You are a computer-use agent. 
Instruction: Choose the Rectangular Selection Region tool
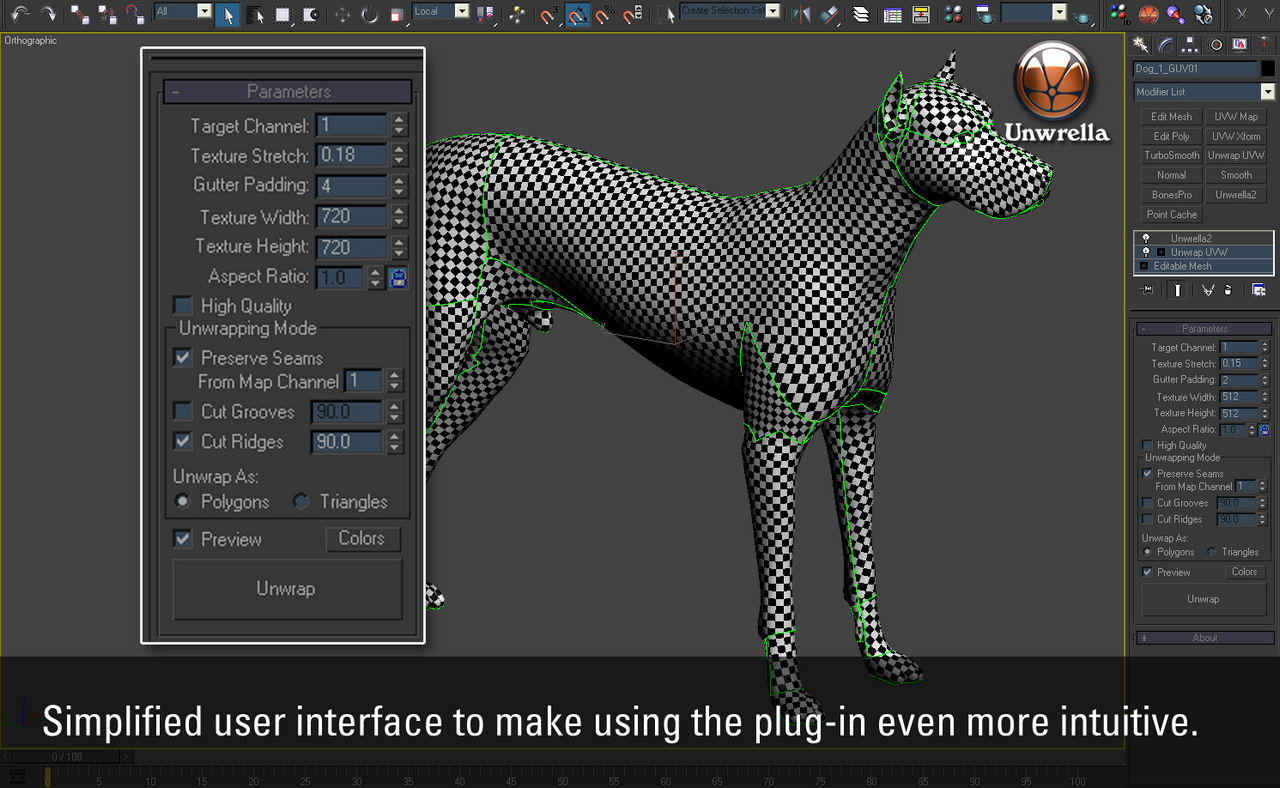pyautogui.click(x=283, y=15)
